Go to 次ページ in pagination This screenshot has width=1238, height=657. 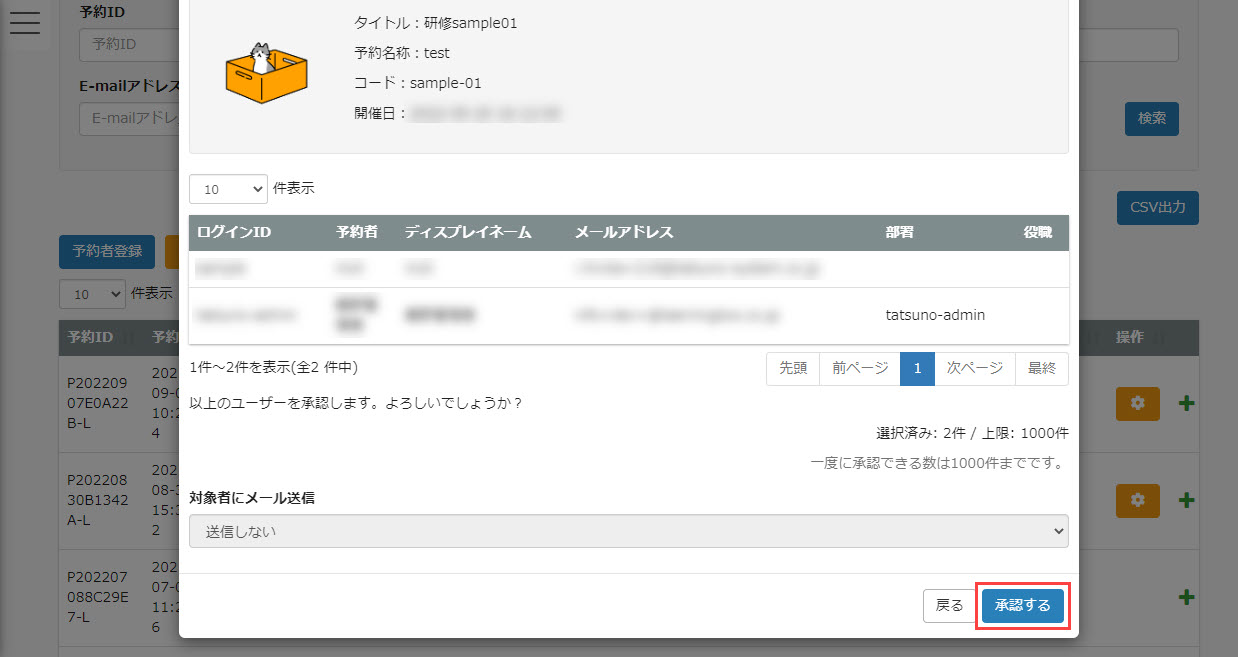[974, 368]
